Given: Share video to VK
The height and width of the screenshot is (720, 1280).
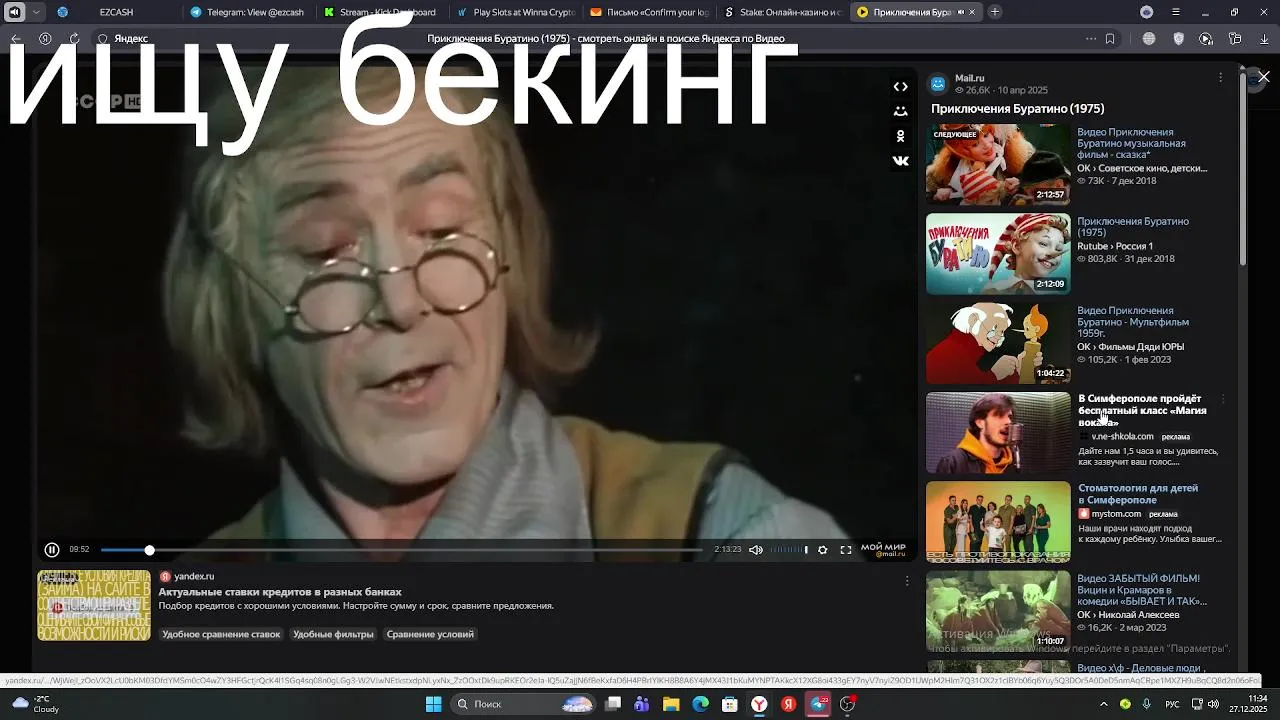Looking at the screenshot, I should point(901,160).
